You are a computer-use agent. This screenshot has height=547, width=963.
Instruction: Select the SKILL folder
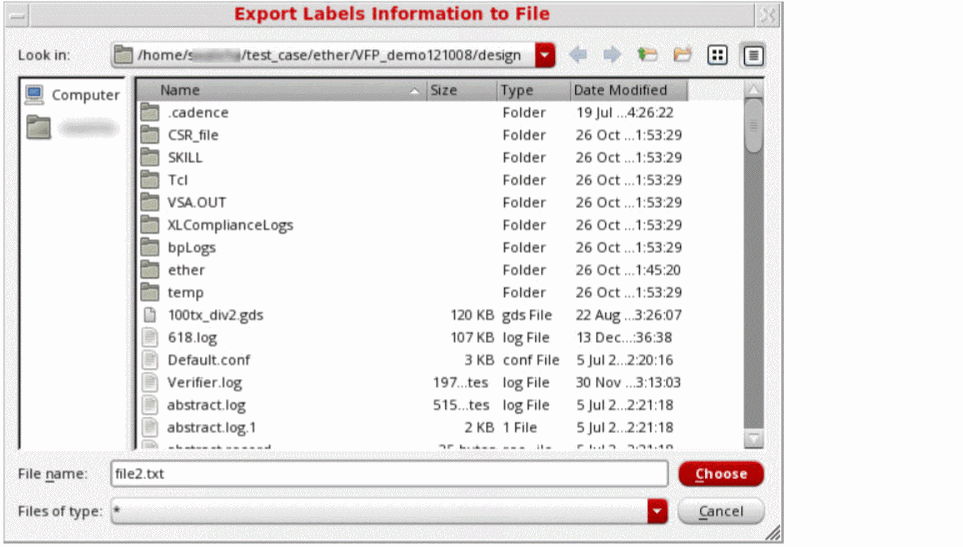pos(185,158)
